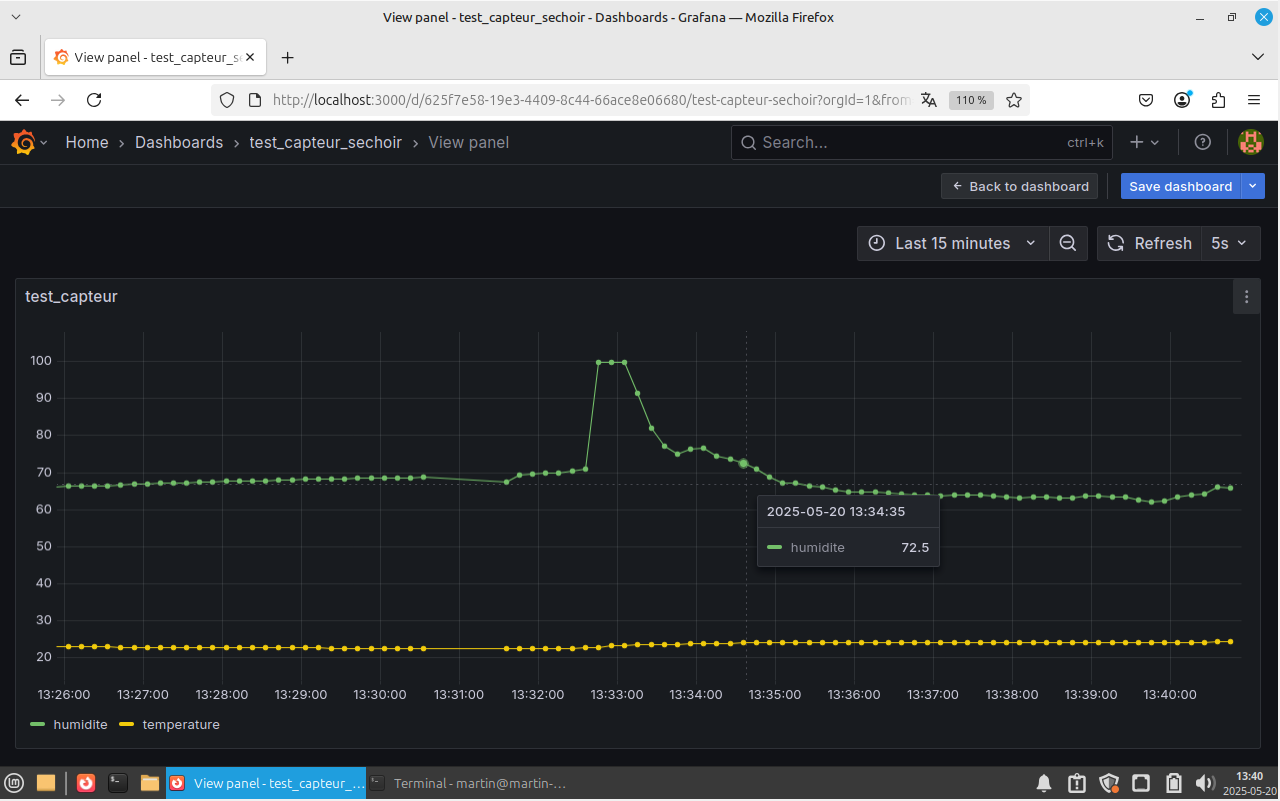This screenshot has width=1280, height=801.
Task: Click the volume speaker tray icon
Action: [1205, 783]
